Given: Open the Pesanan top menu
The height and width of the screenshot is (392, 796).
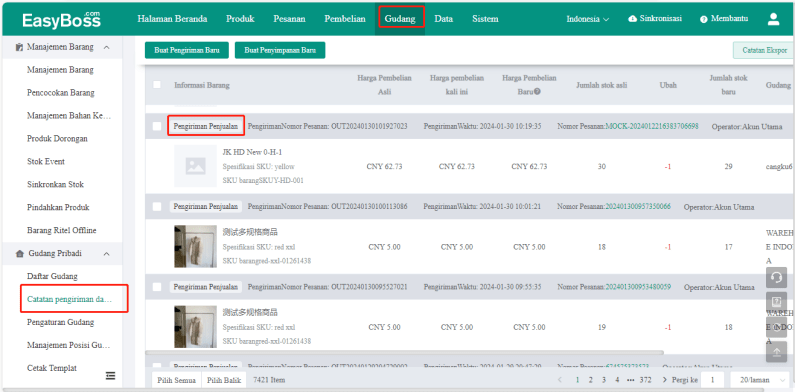Looking at the screenshot, I should 289,19.
